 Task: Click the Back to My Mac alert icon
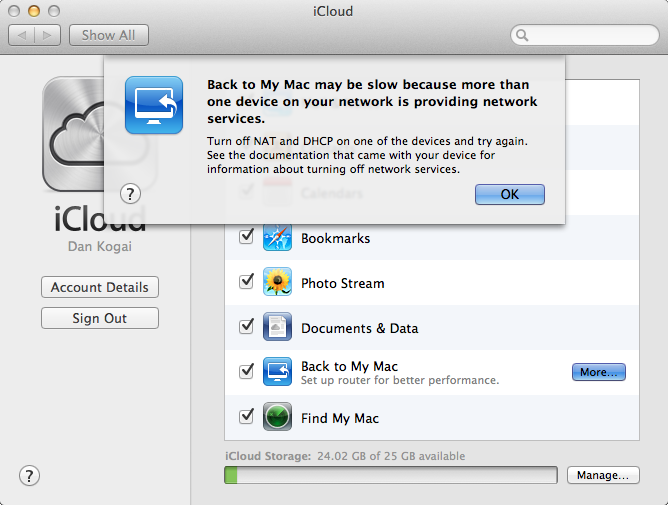[154, 105]
